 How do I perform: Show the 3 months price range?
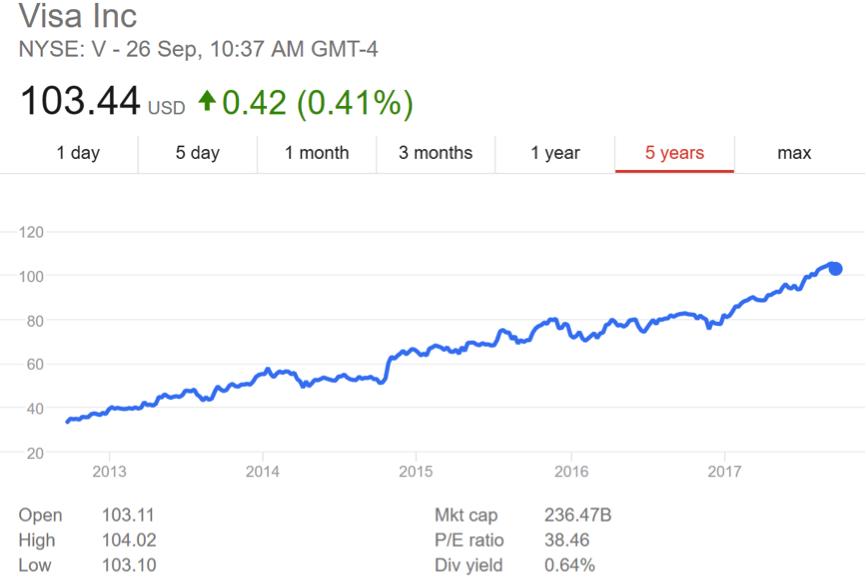(435, 153)
